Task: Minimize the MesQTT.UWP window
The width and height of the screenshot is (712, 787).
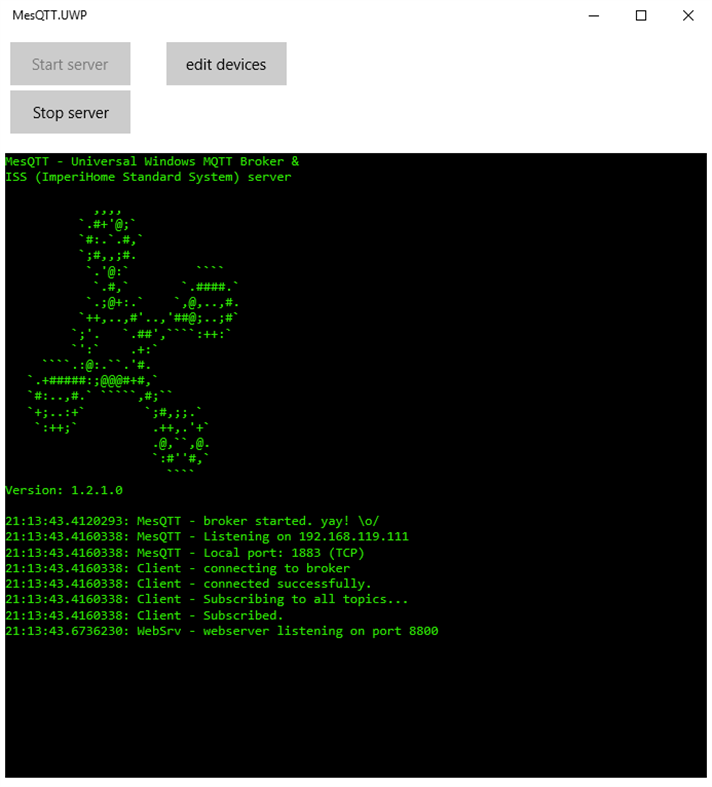Action: coord(594,16)
